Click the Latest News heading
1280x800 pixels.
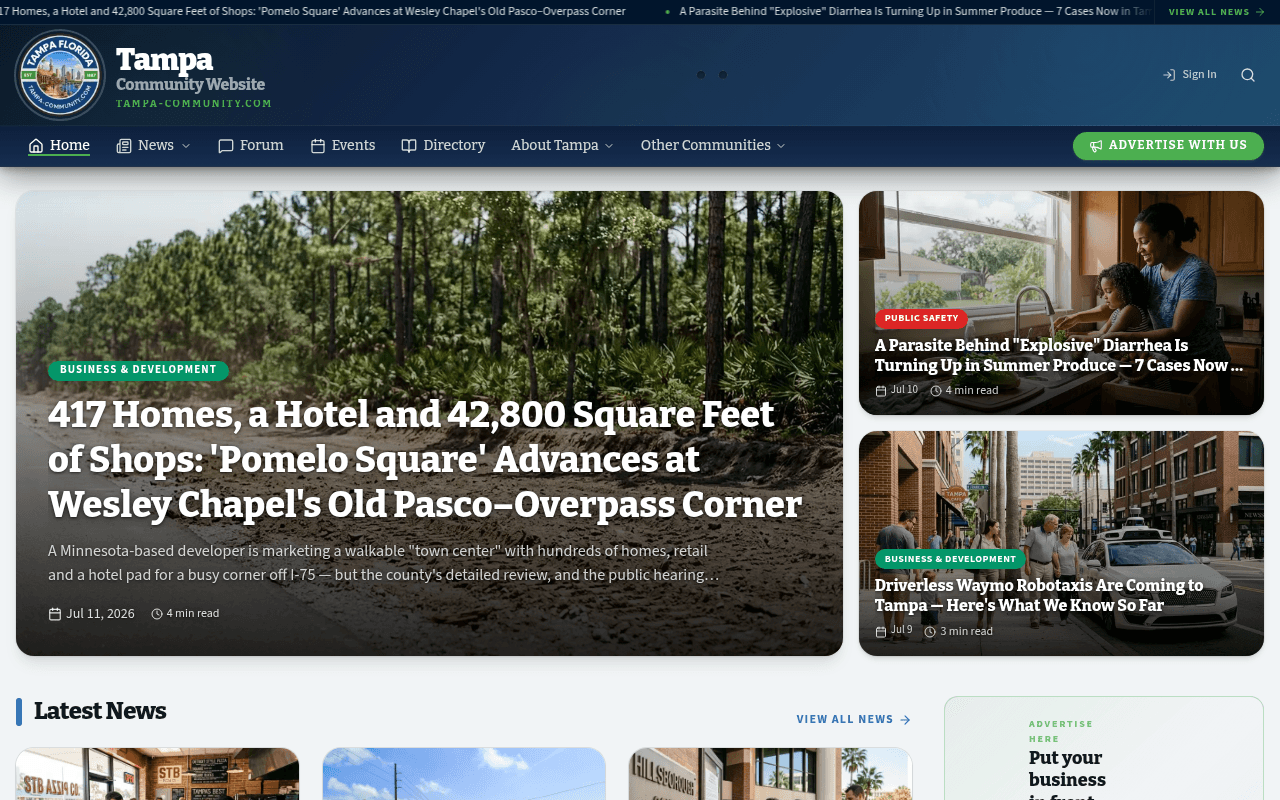point(100,711)
